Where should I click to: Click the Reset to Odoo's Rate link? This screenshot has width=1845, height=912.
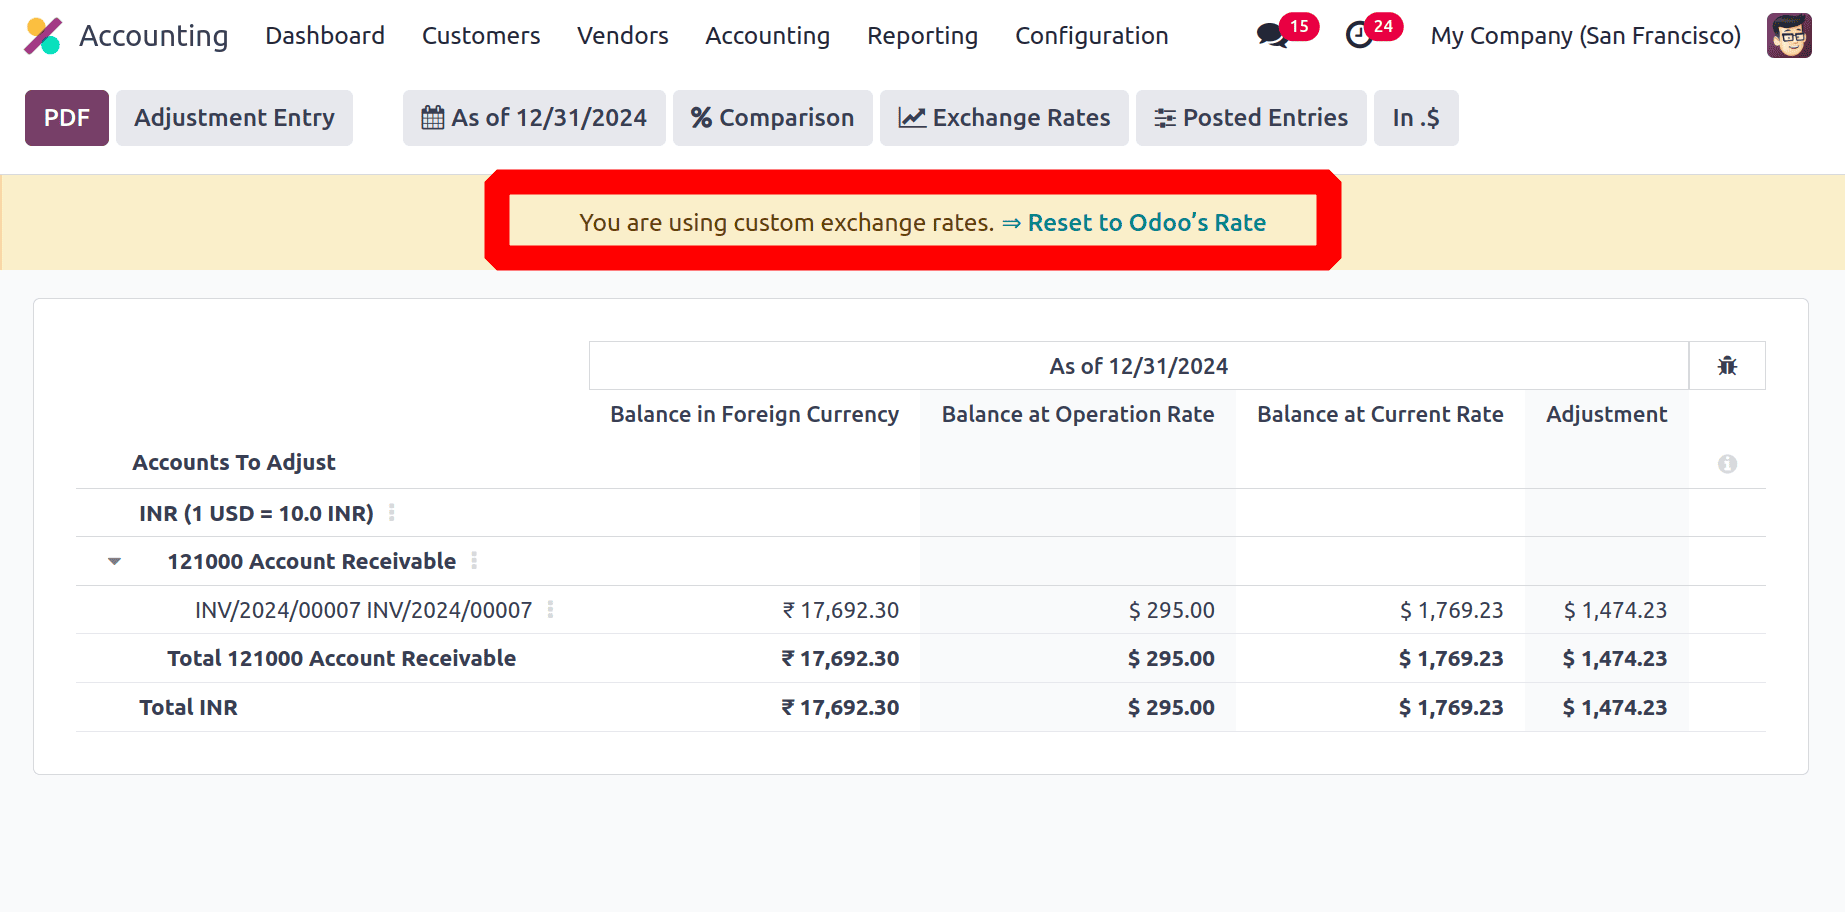coord(1147,222)
